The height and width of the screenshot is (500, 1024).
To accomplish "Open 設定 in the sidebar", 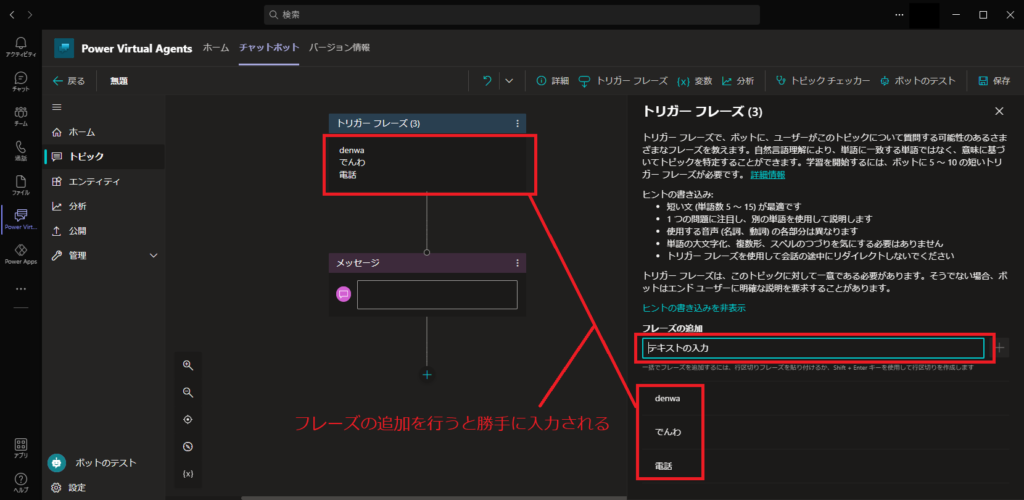I will [69, 488].
